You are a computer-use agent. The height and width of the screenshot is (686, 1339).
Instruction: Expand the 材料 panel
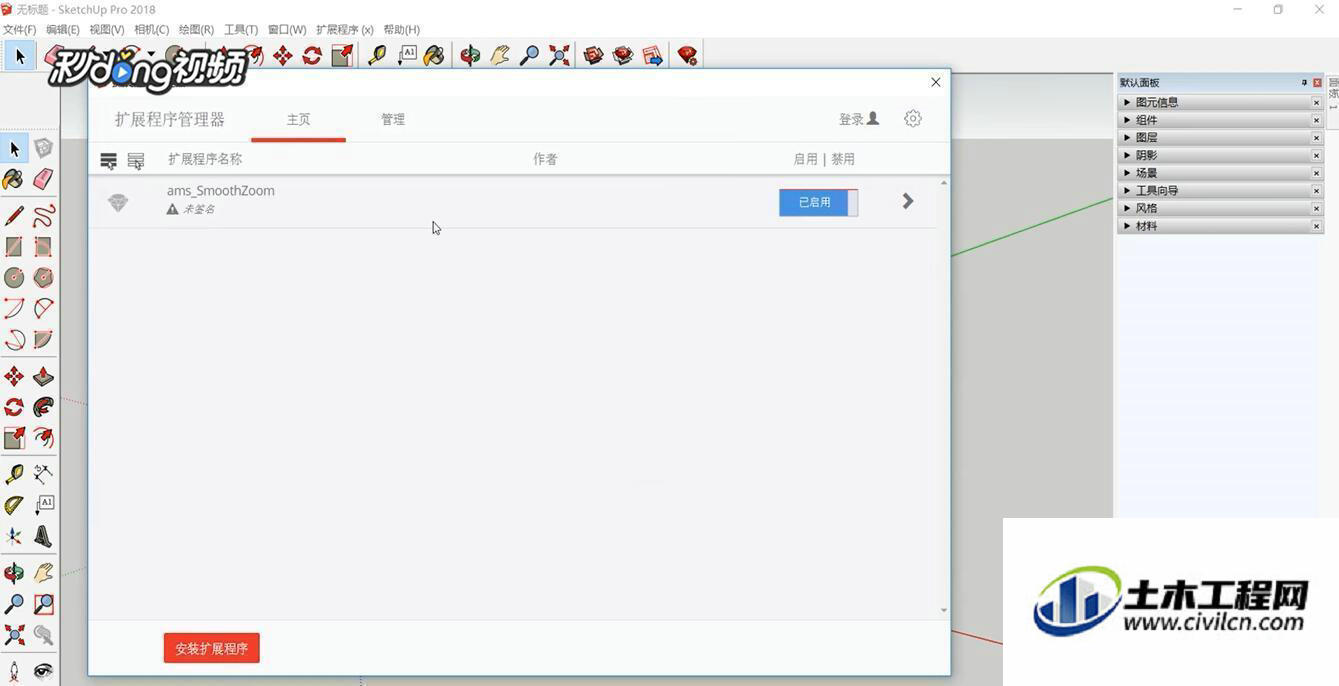[x=1219, y=226]
